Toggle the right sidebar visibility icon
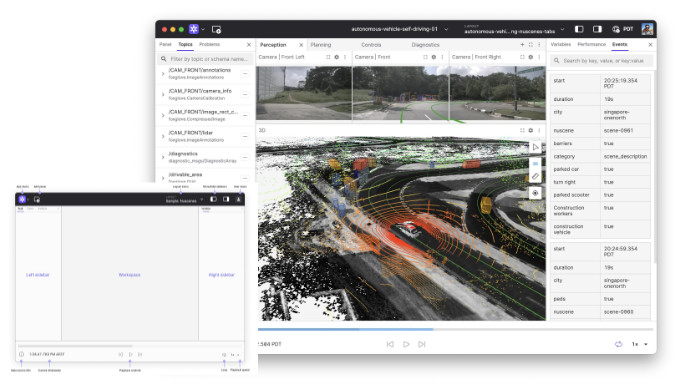This screenshot has width=678, height=381. coord(597,29)
